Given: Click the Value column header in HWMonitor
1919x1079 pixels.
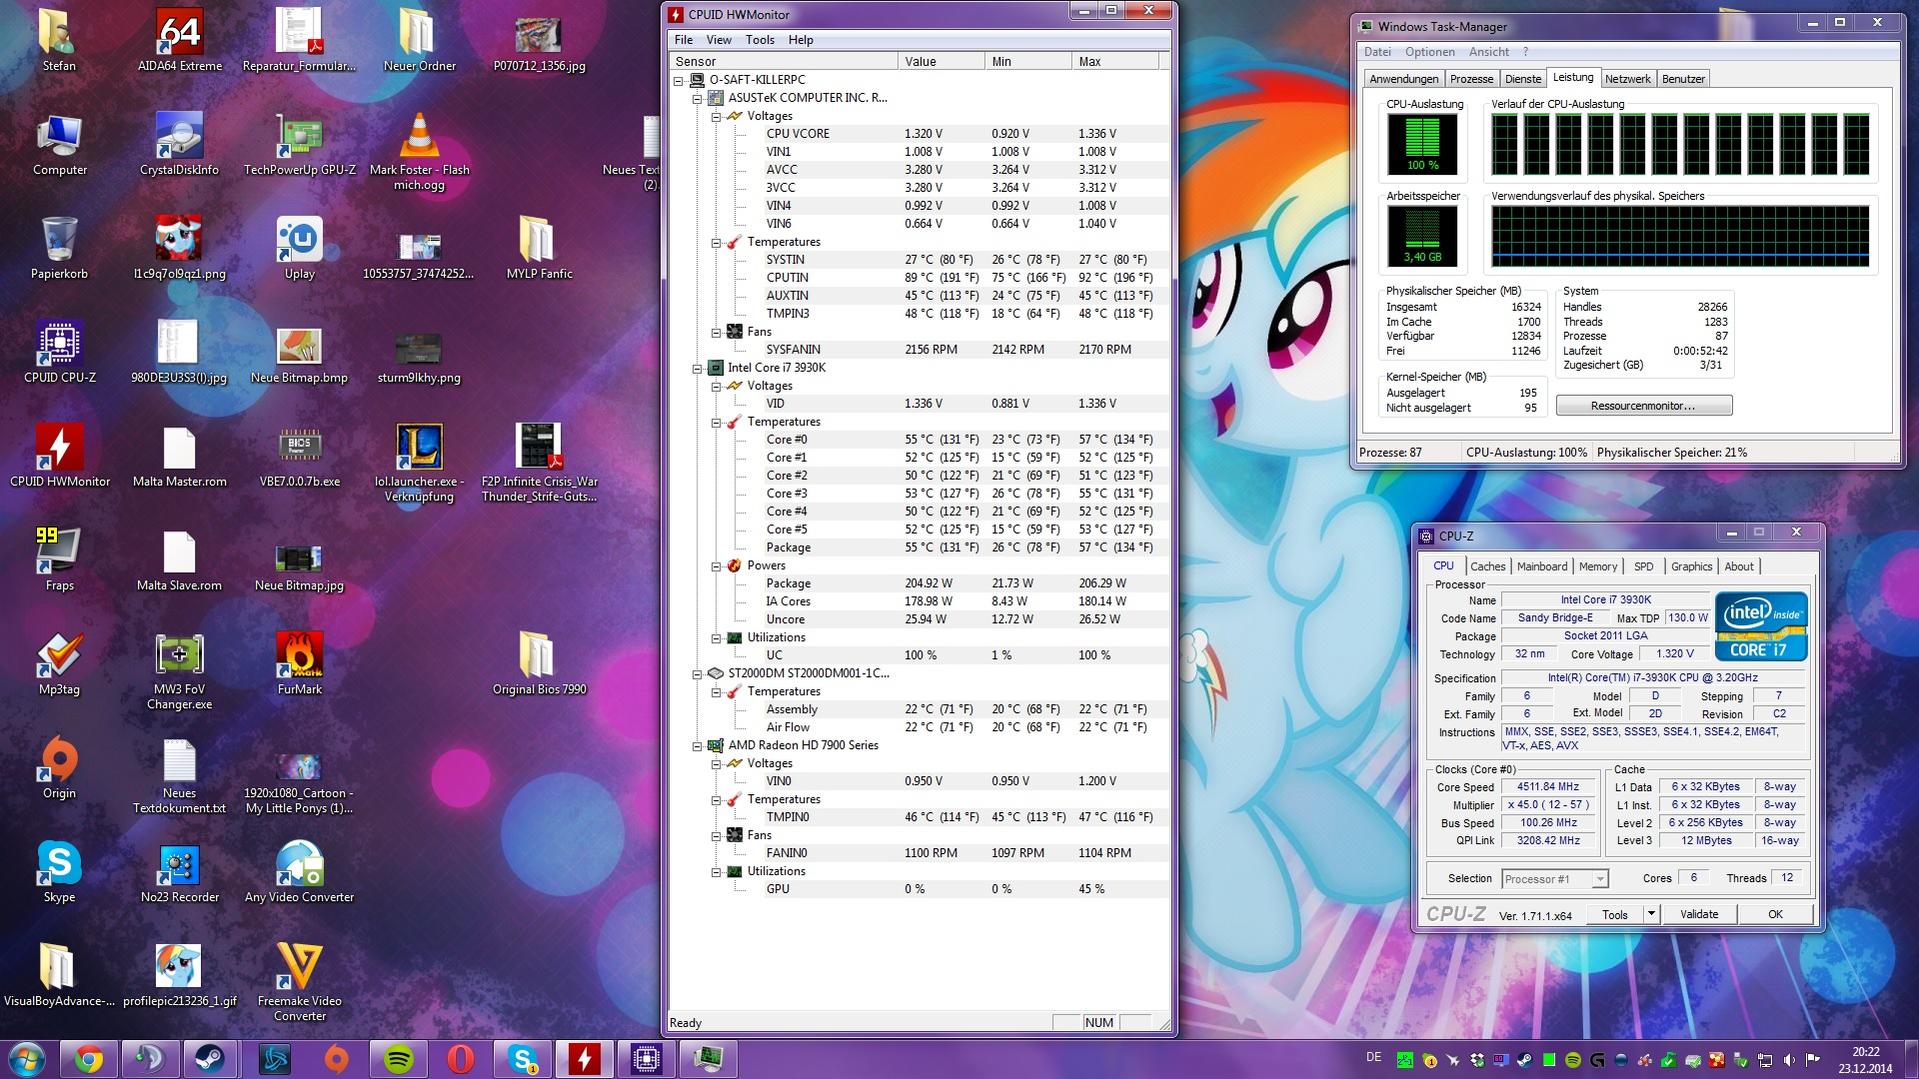Looking at the screenshot, I should pyautogui.click(x=941, y=62).
